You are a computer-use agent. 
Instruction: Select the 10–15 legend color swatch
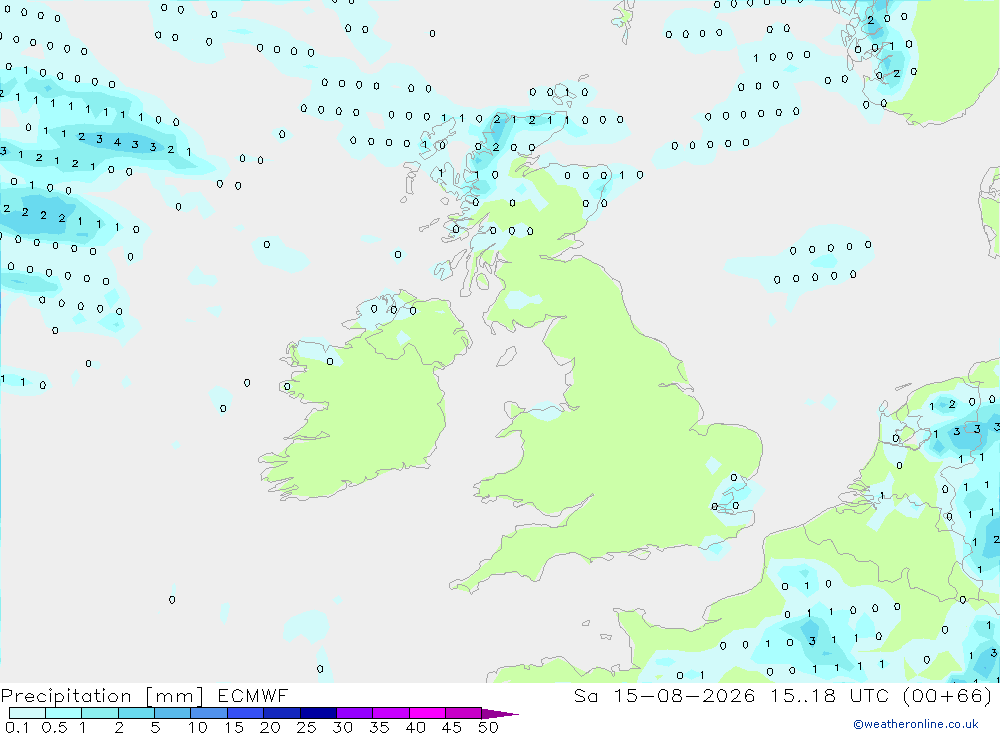(209, 713)
